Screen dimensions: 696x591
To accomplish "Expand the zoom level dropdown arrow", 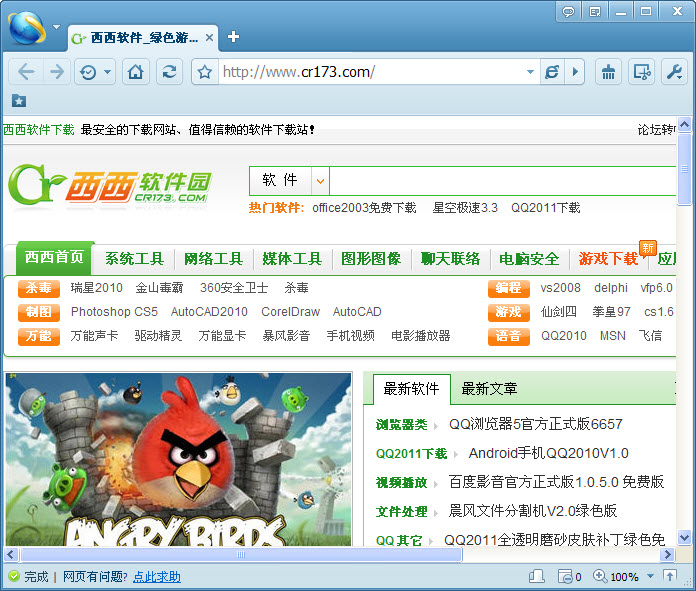I will [x=650, y=576].
